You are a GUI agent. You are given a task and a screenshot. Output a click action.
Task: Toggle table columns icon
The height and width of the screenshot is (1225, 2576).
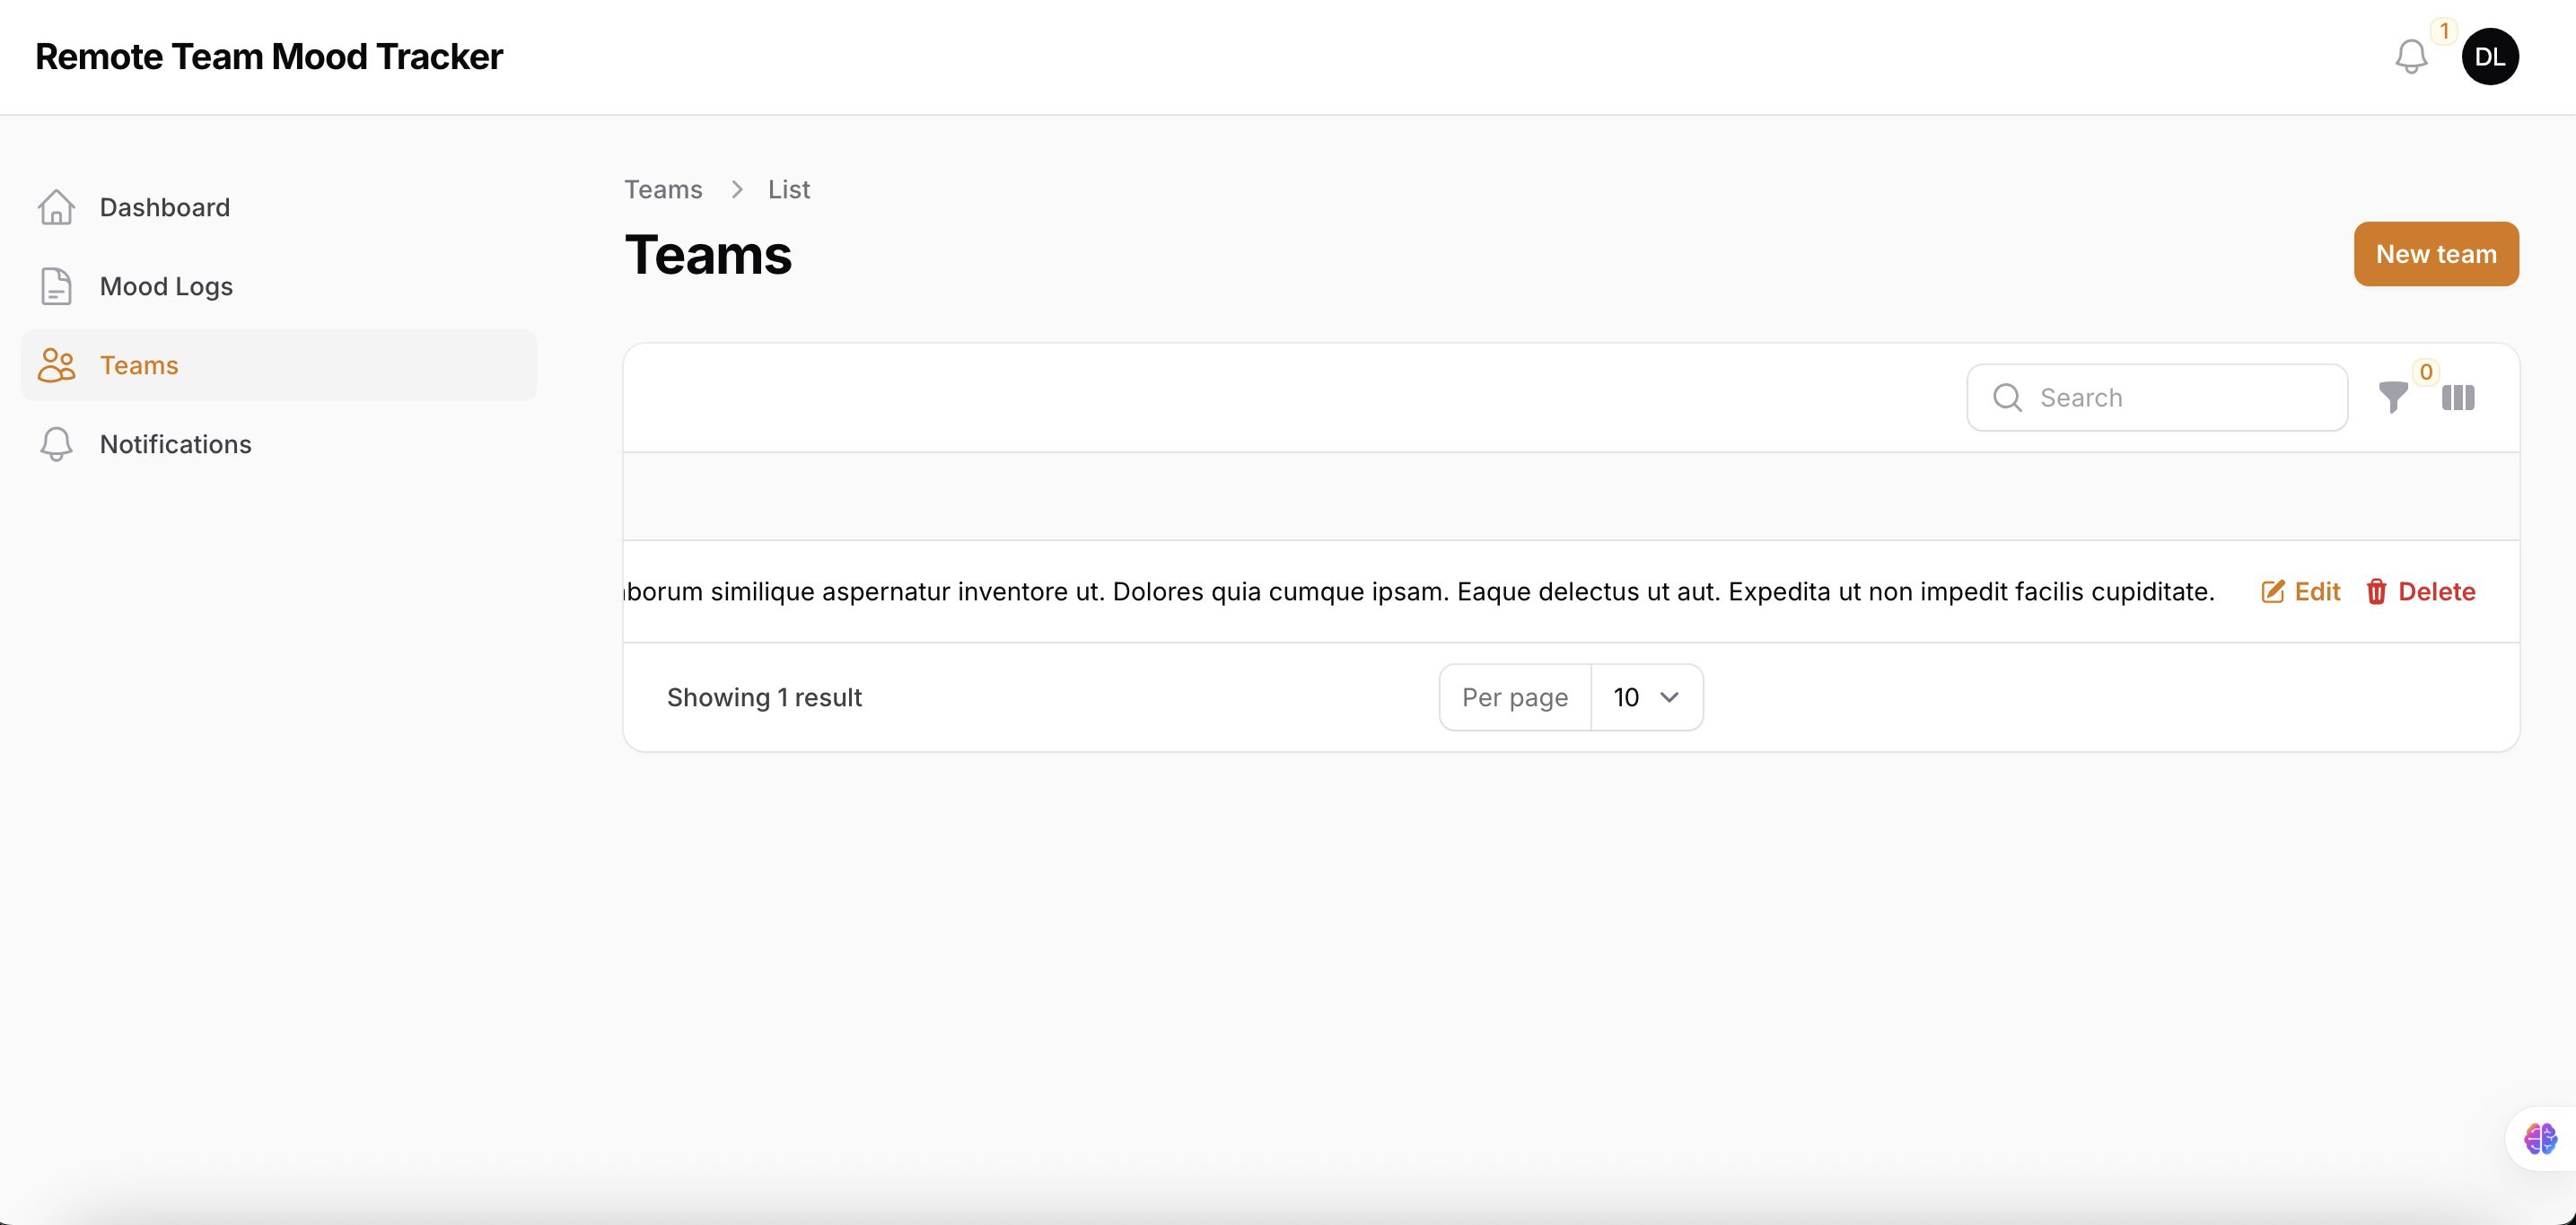pyautogui.click(x=2458, y=398)
